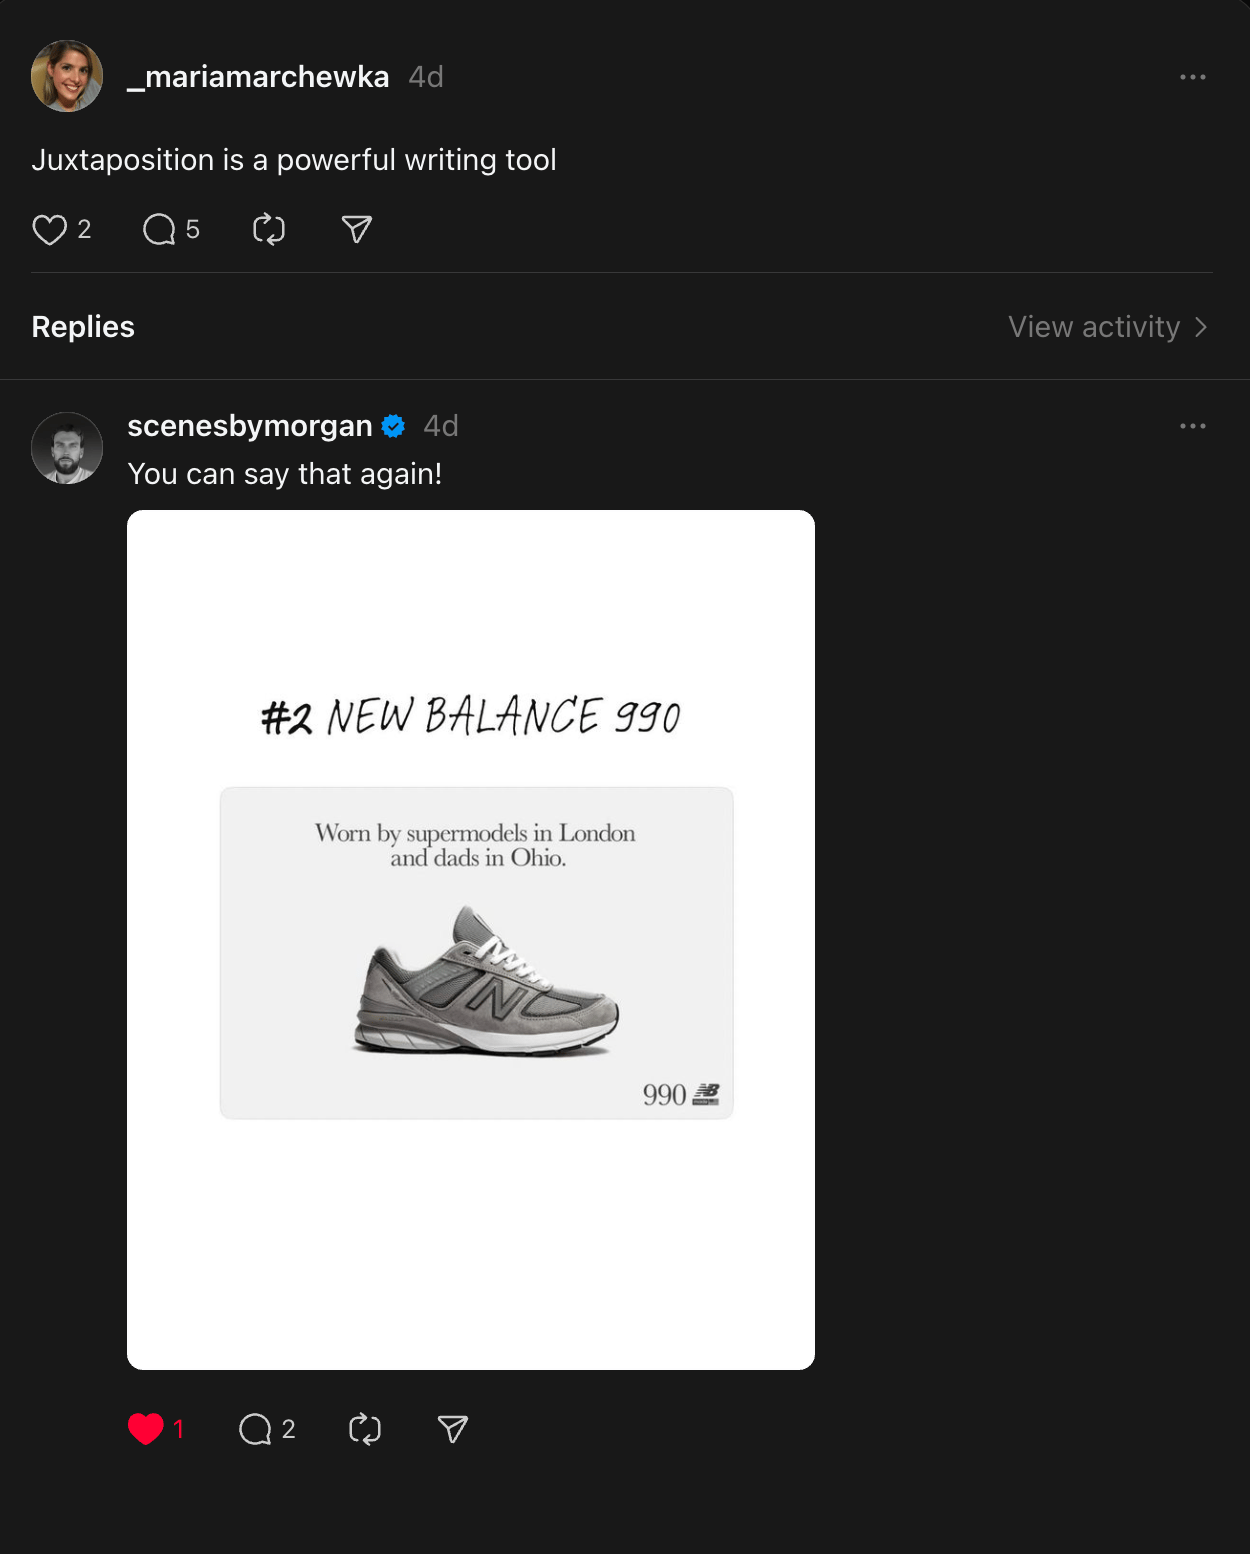Share scenesbymorgan's reply via paper plane icon
1250x1554 pixels.
(453, 1429)
